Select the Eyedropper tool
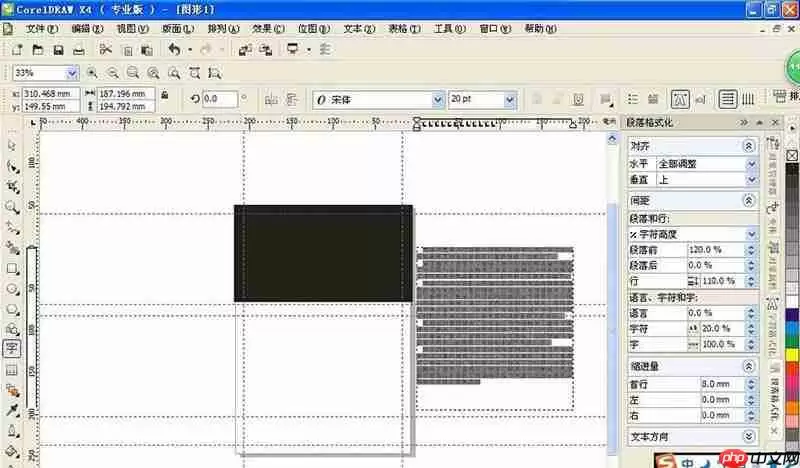The width and height of the screenshot is (800, 468). tap(13, 411)
